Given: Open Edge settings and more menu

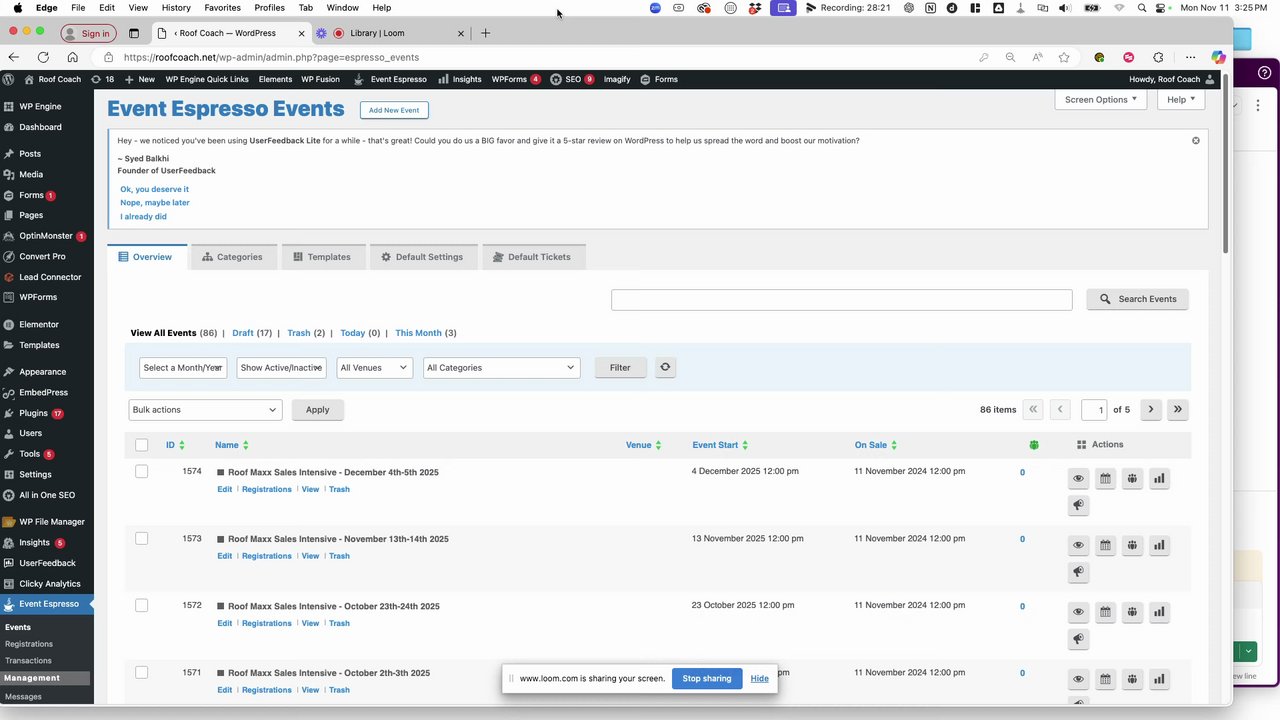Looking at the screenshot, I should pos(1190,57).
